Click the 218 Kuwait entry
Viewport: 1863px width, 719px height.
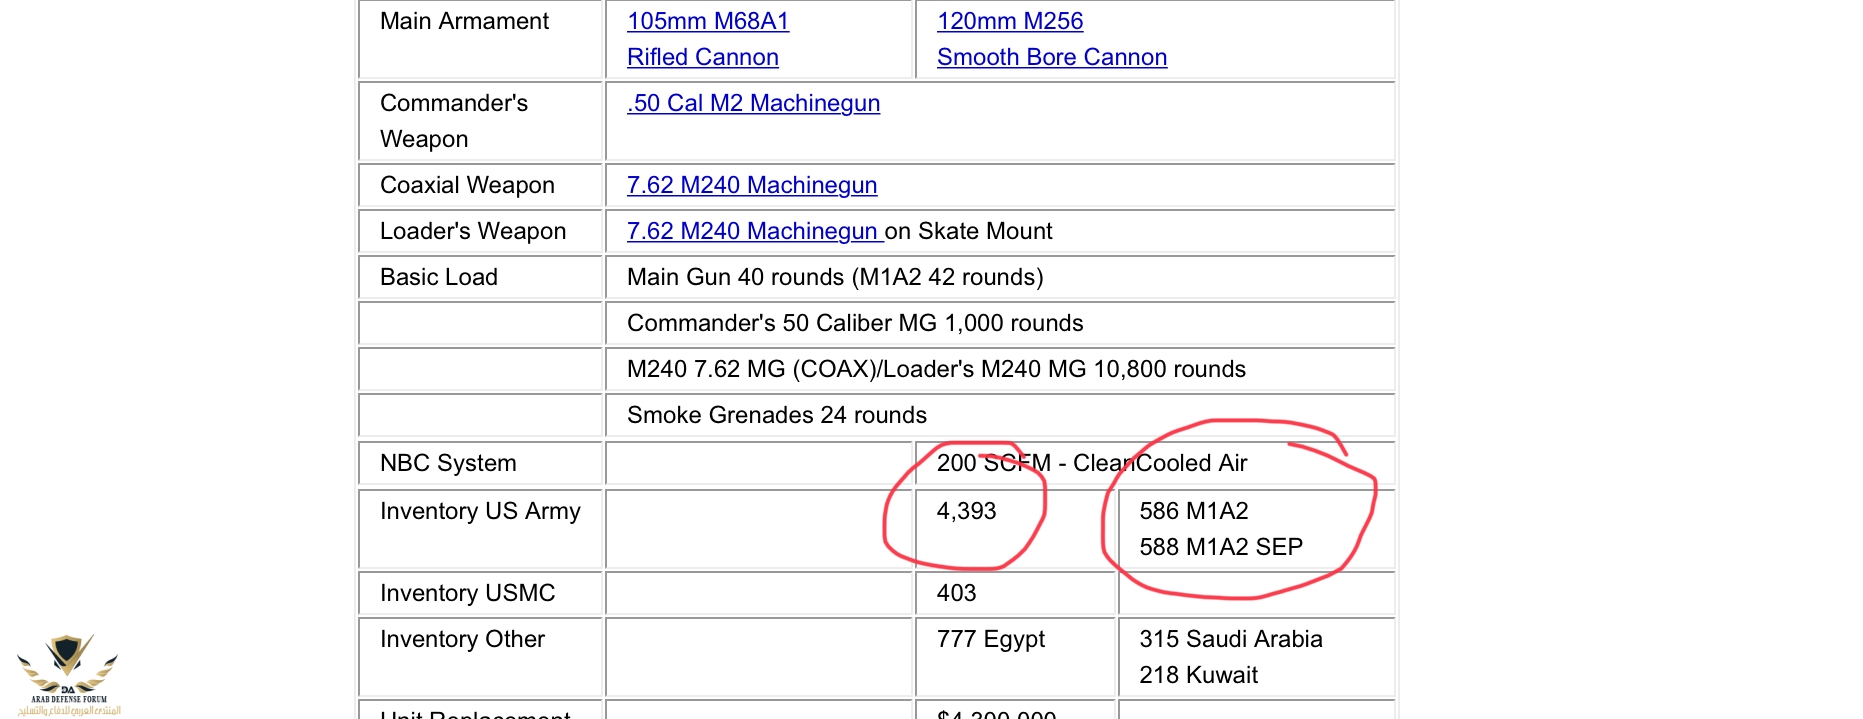click(1198, 675)
